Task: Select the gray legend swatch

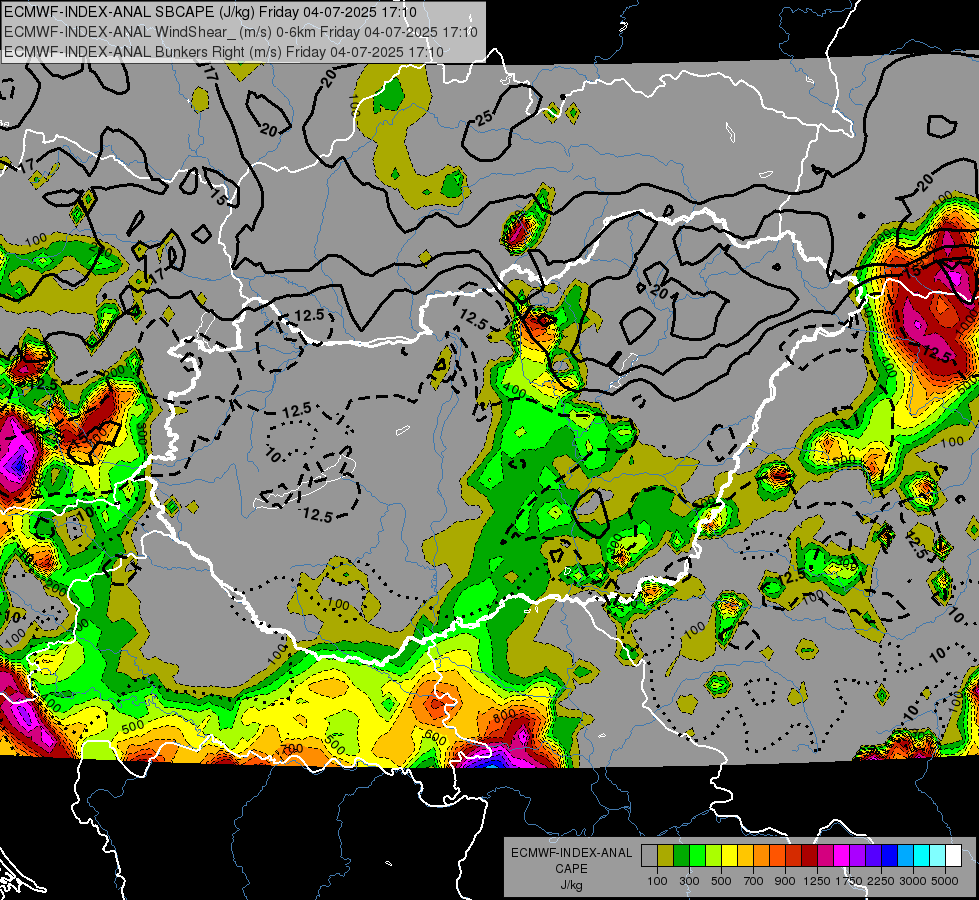Action: click(x=649, y=855)
